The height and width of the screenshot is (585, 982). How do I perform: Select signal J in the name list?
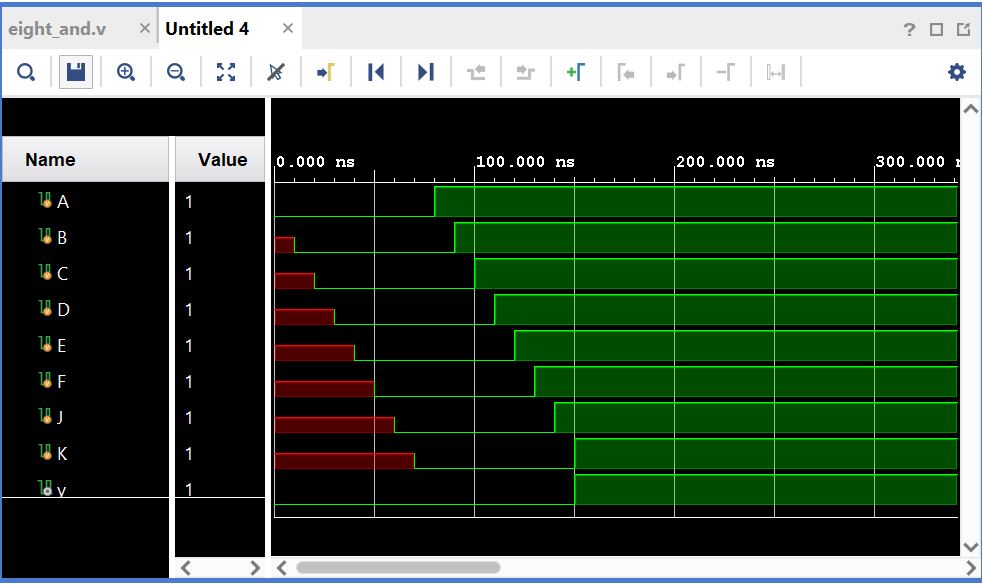pyautogui.click(x=60, y=418)
